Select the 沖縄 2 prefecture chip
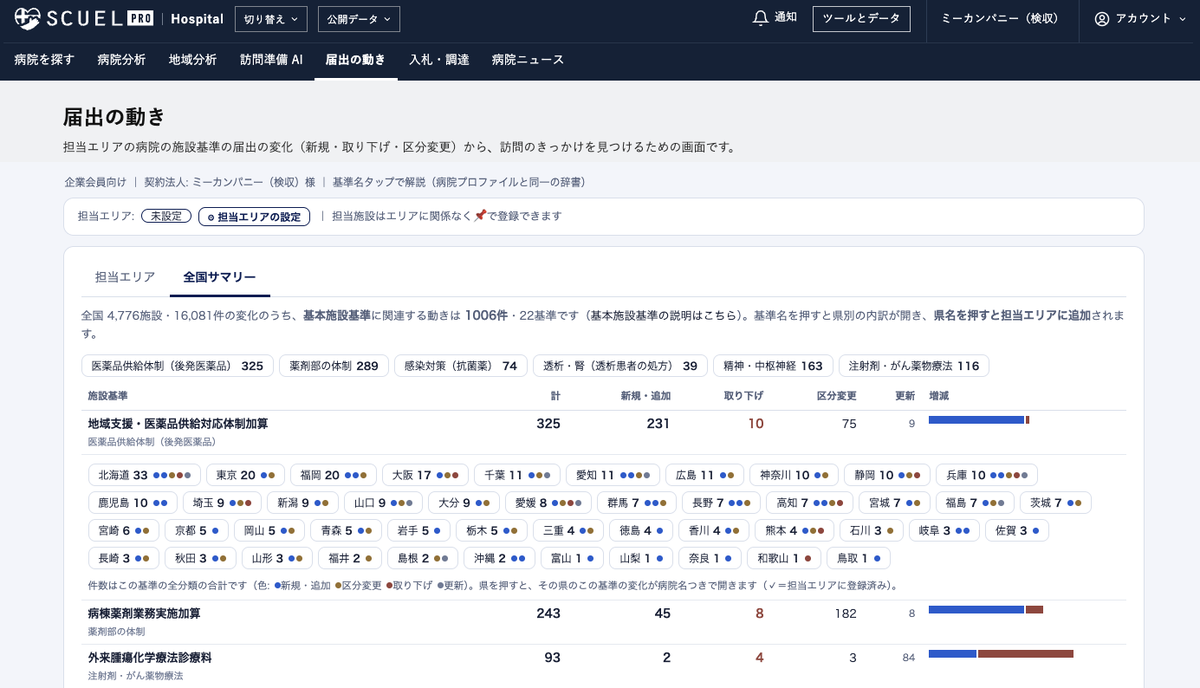Screen dimensions: 1200x688 tap(497, 559)
